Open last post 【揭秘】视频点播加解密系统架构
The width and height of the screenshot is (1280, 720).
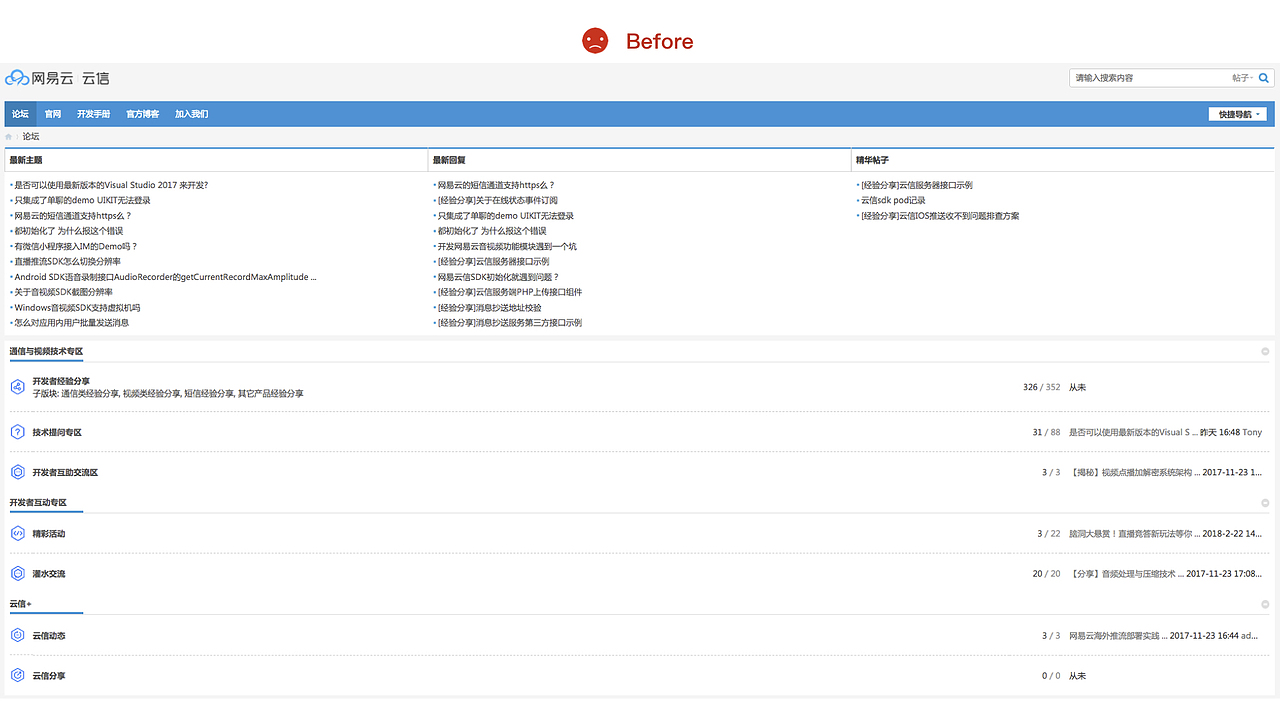click(x=1134, y=472)
